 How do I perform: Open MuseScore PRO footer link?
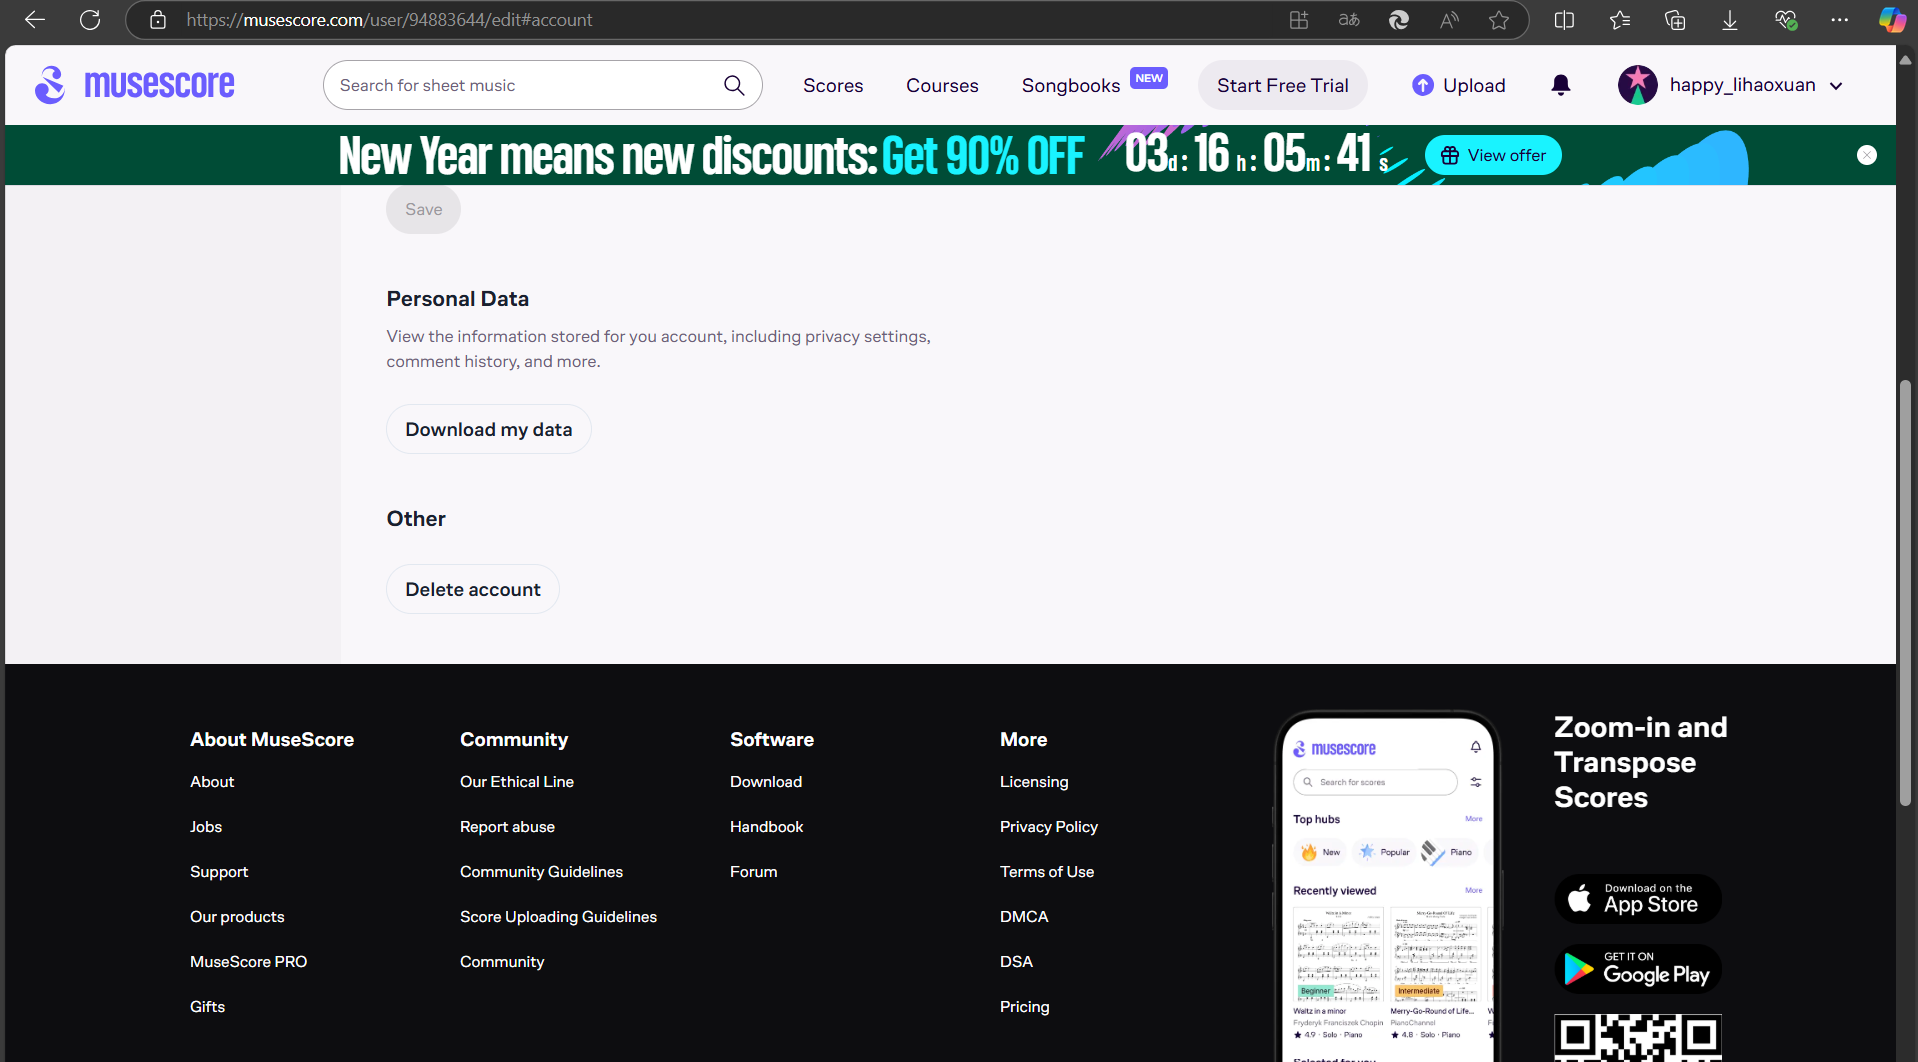click(249, 962)
